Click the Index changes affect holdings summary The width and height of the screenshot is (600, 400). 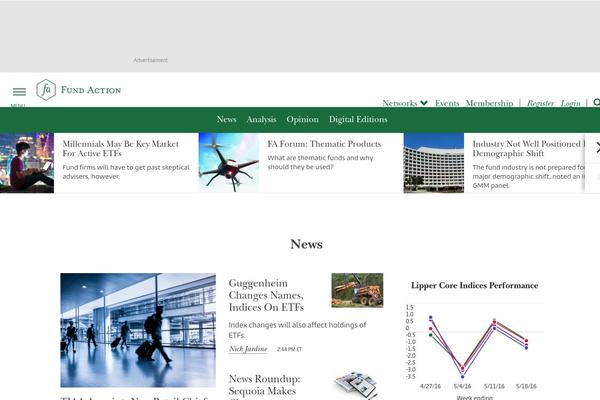tap(297, 330)
